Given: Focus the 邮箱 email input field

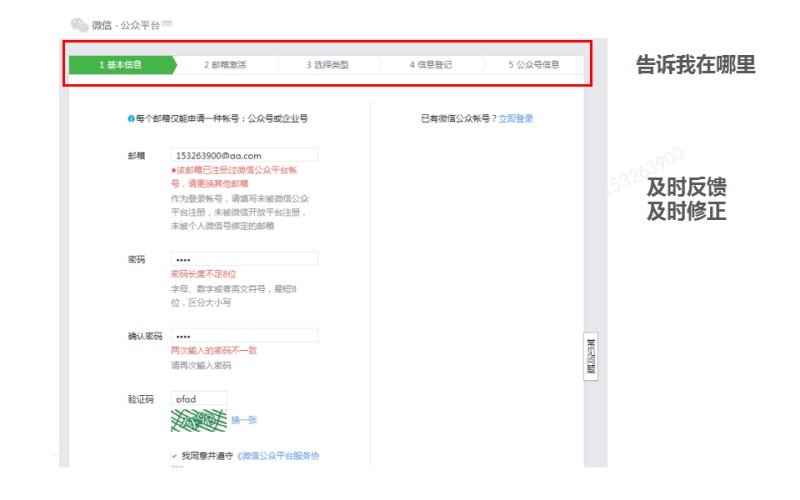Looking at the screenshot, I should (244, 155).
